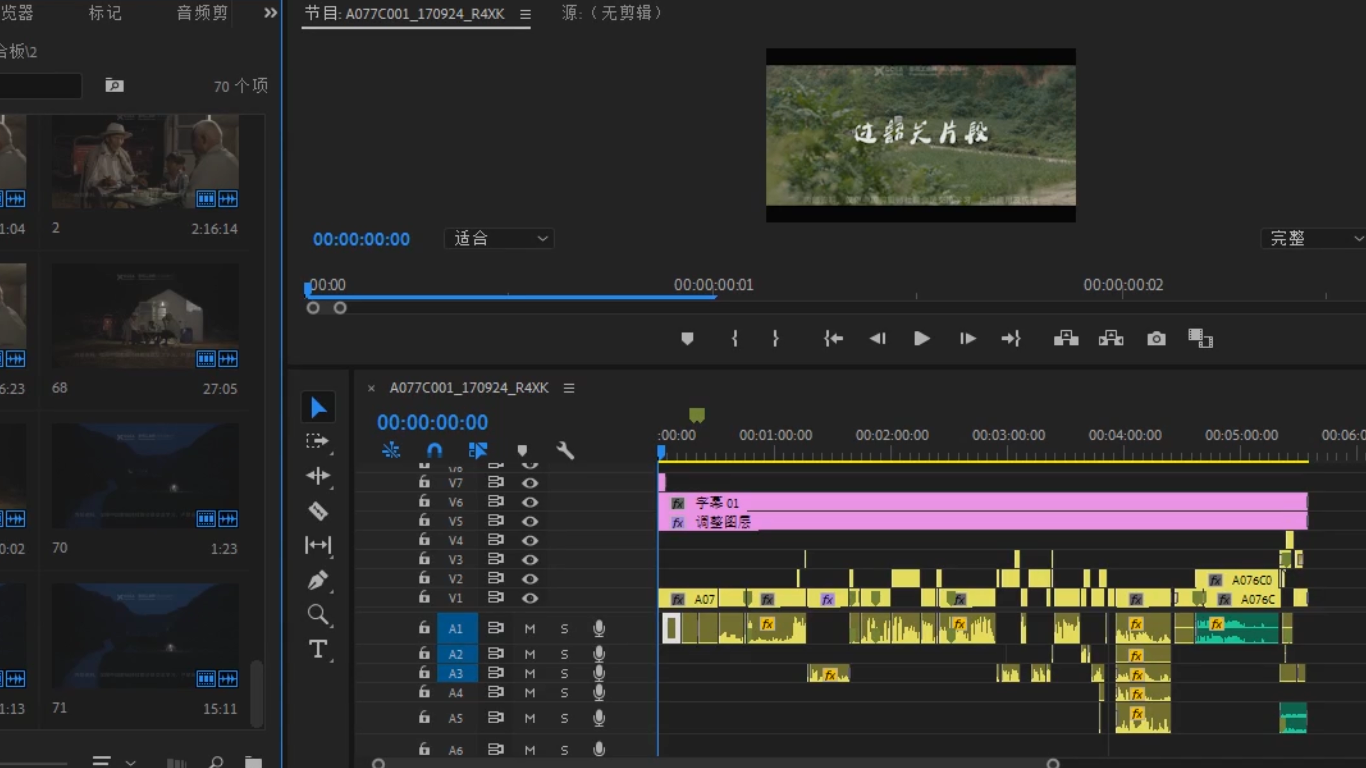
Task: Toggle lock on V2 track
Action: click(424, 578)
